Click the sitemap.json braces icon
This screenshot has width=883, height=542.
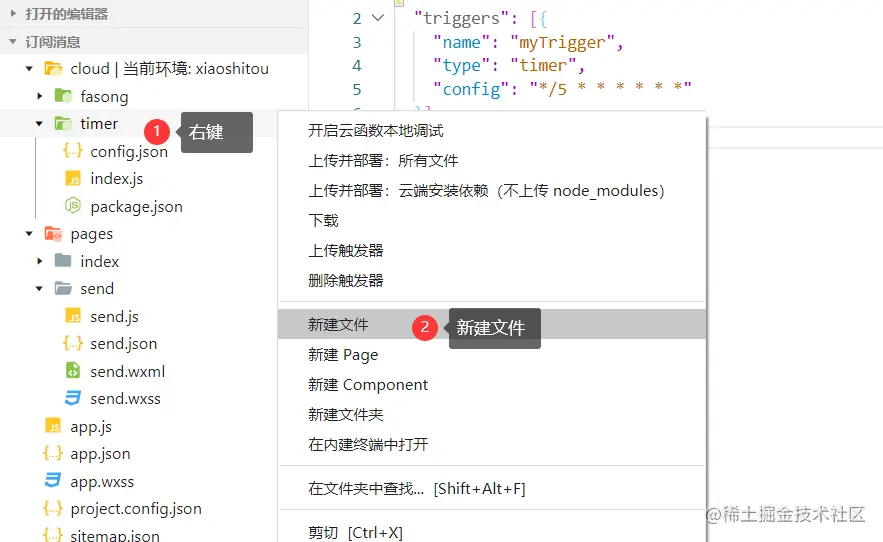pos(53,534)
